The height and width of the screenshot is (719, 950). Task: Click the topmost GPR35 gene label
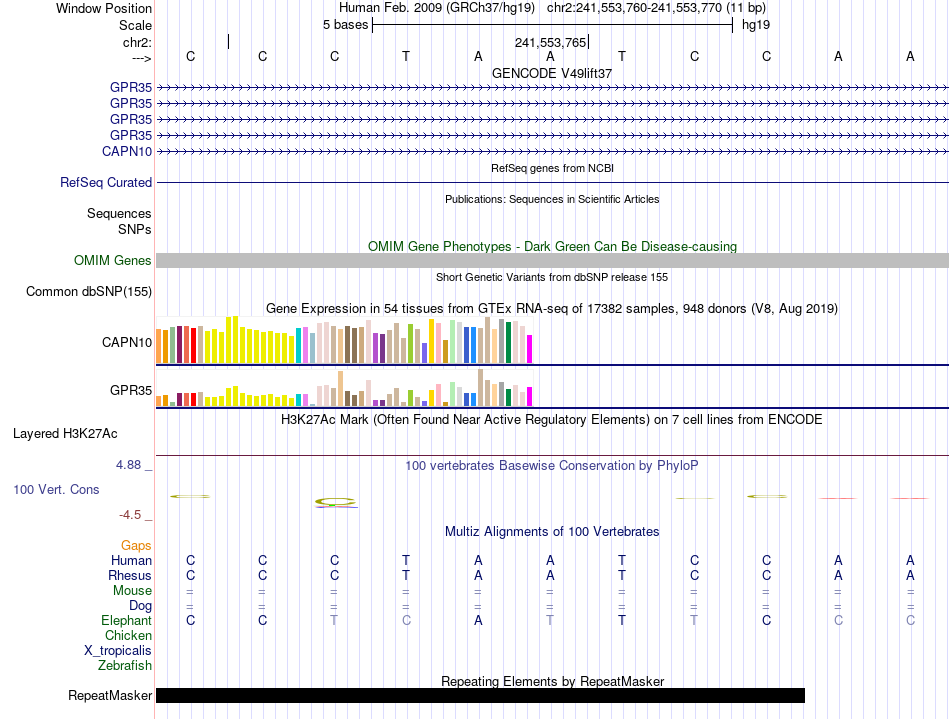pyautogui.click(x=130, y=87)
